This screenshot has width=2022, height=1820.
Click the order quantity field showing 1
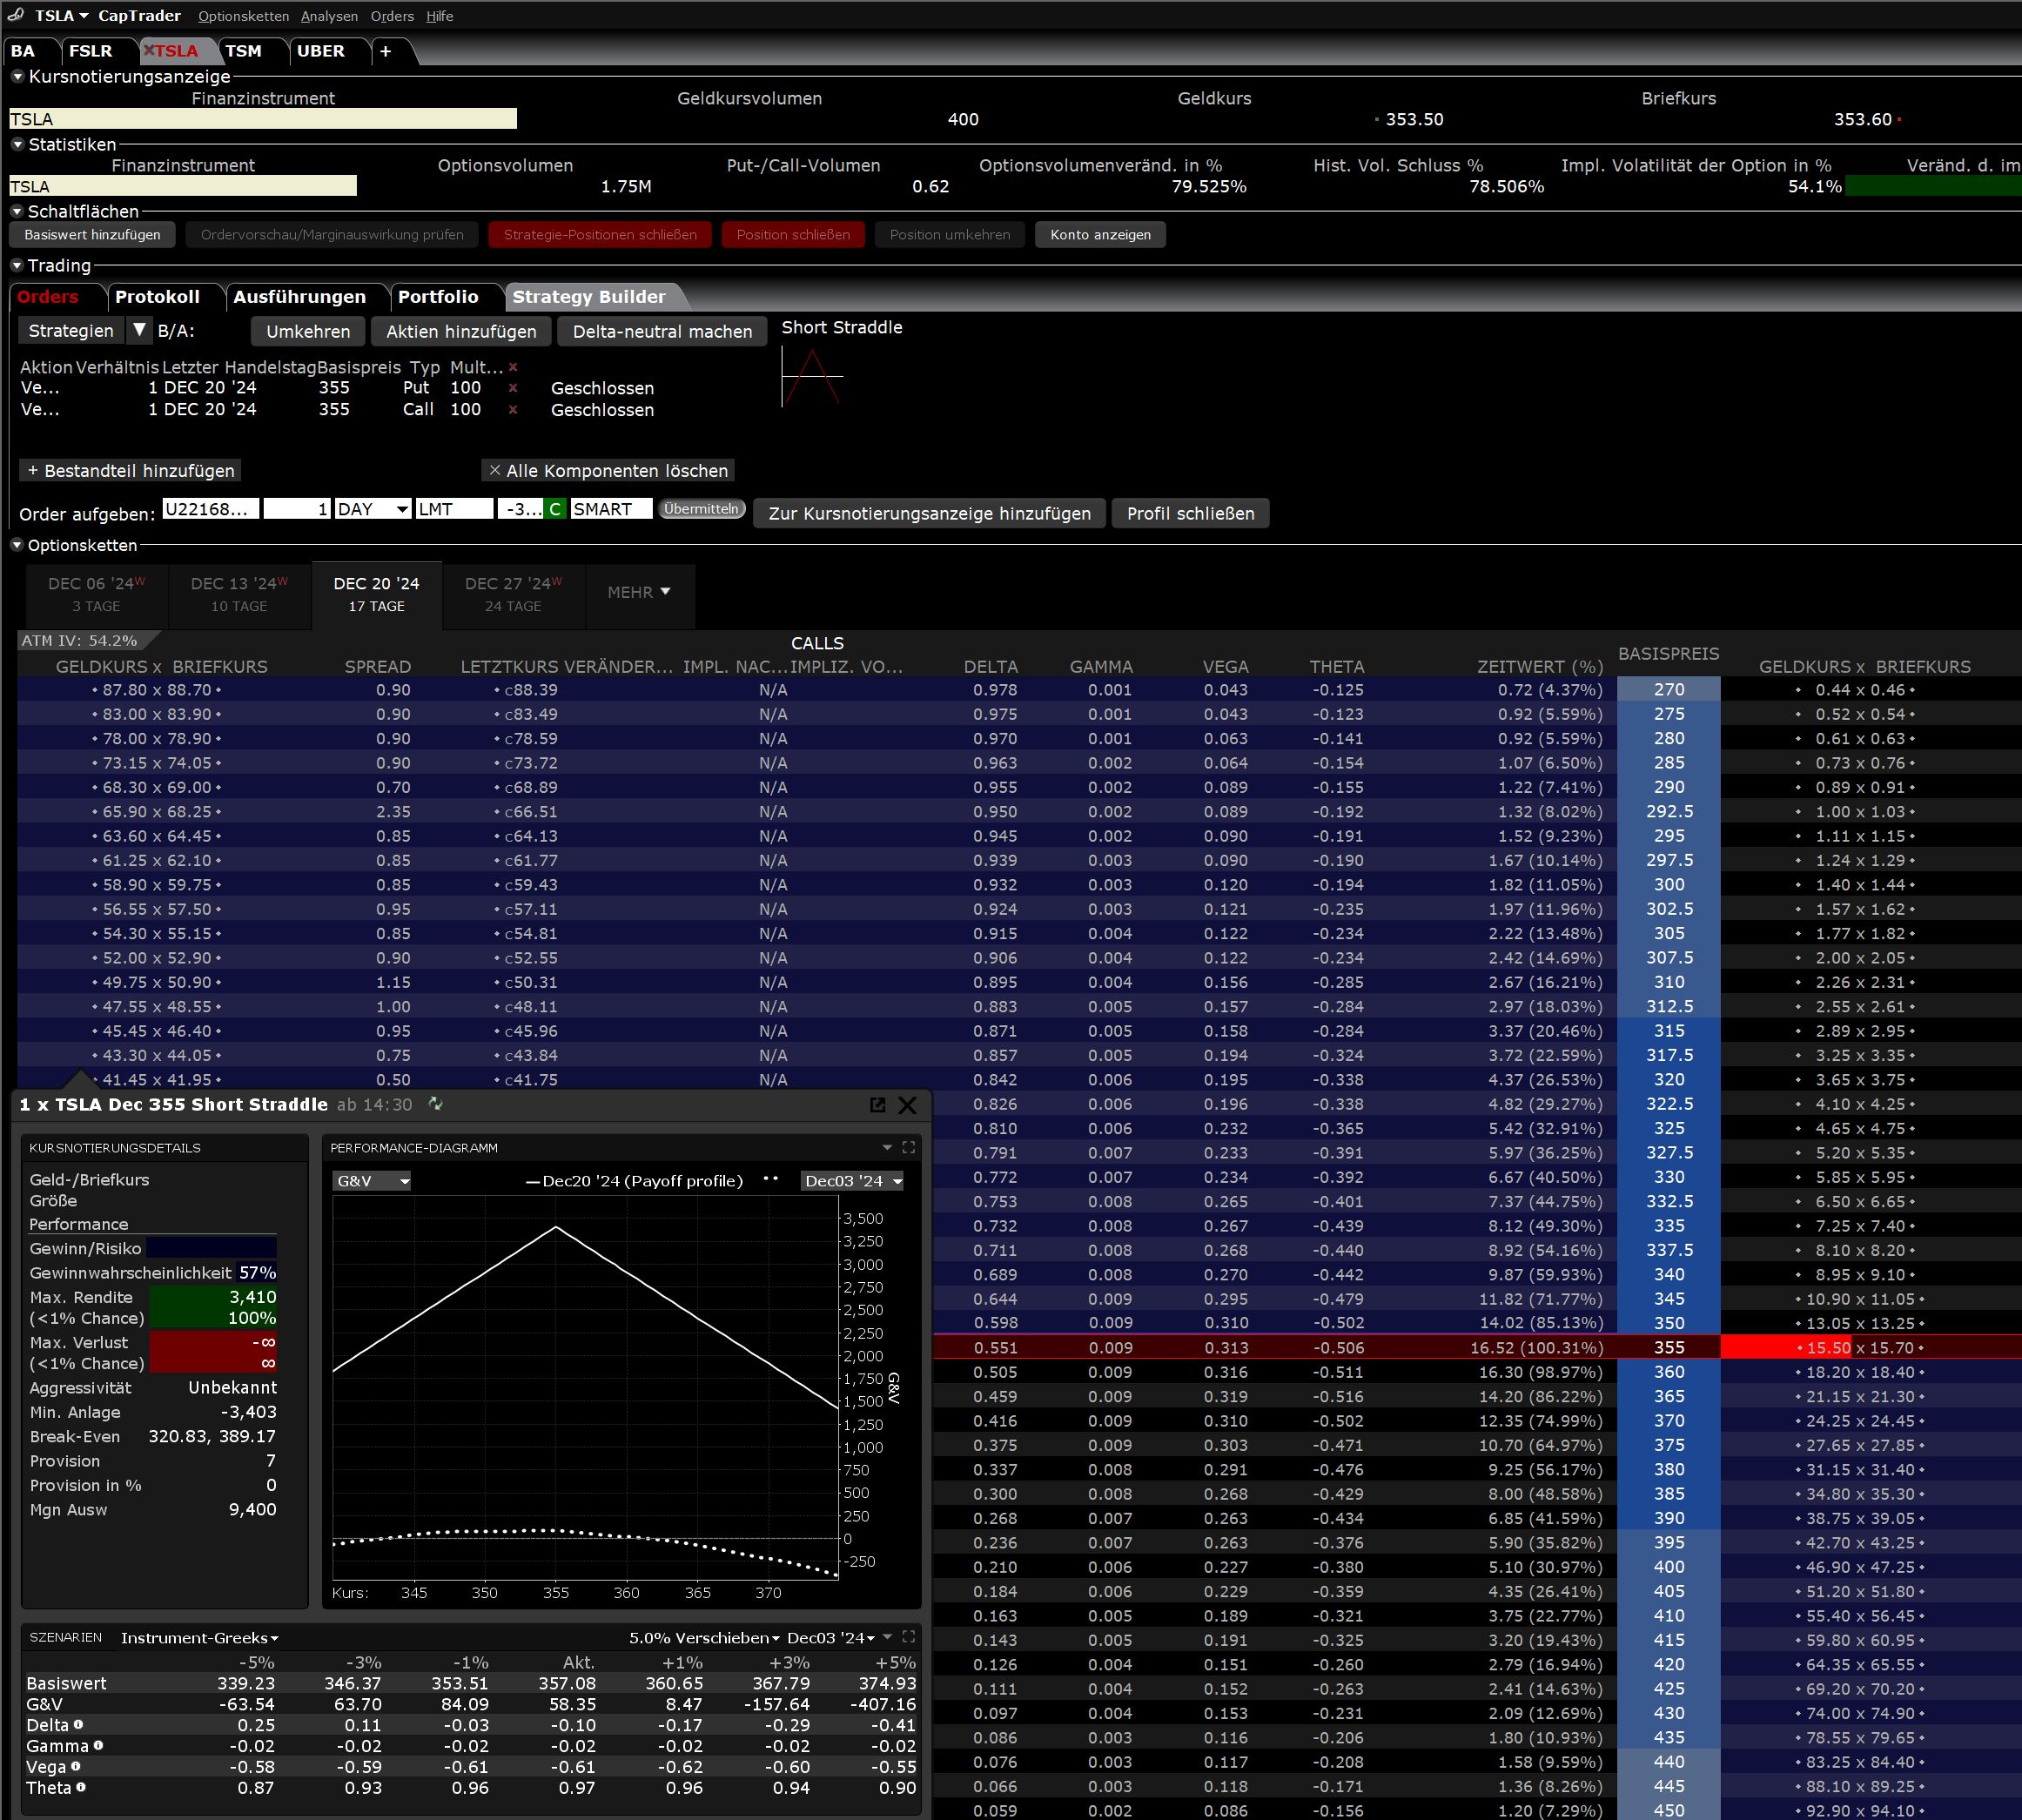click(297, 509)
